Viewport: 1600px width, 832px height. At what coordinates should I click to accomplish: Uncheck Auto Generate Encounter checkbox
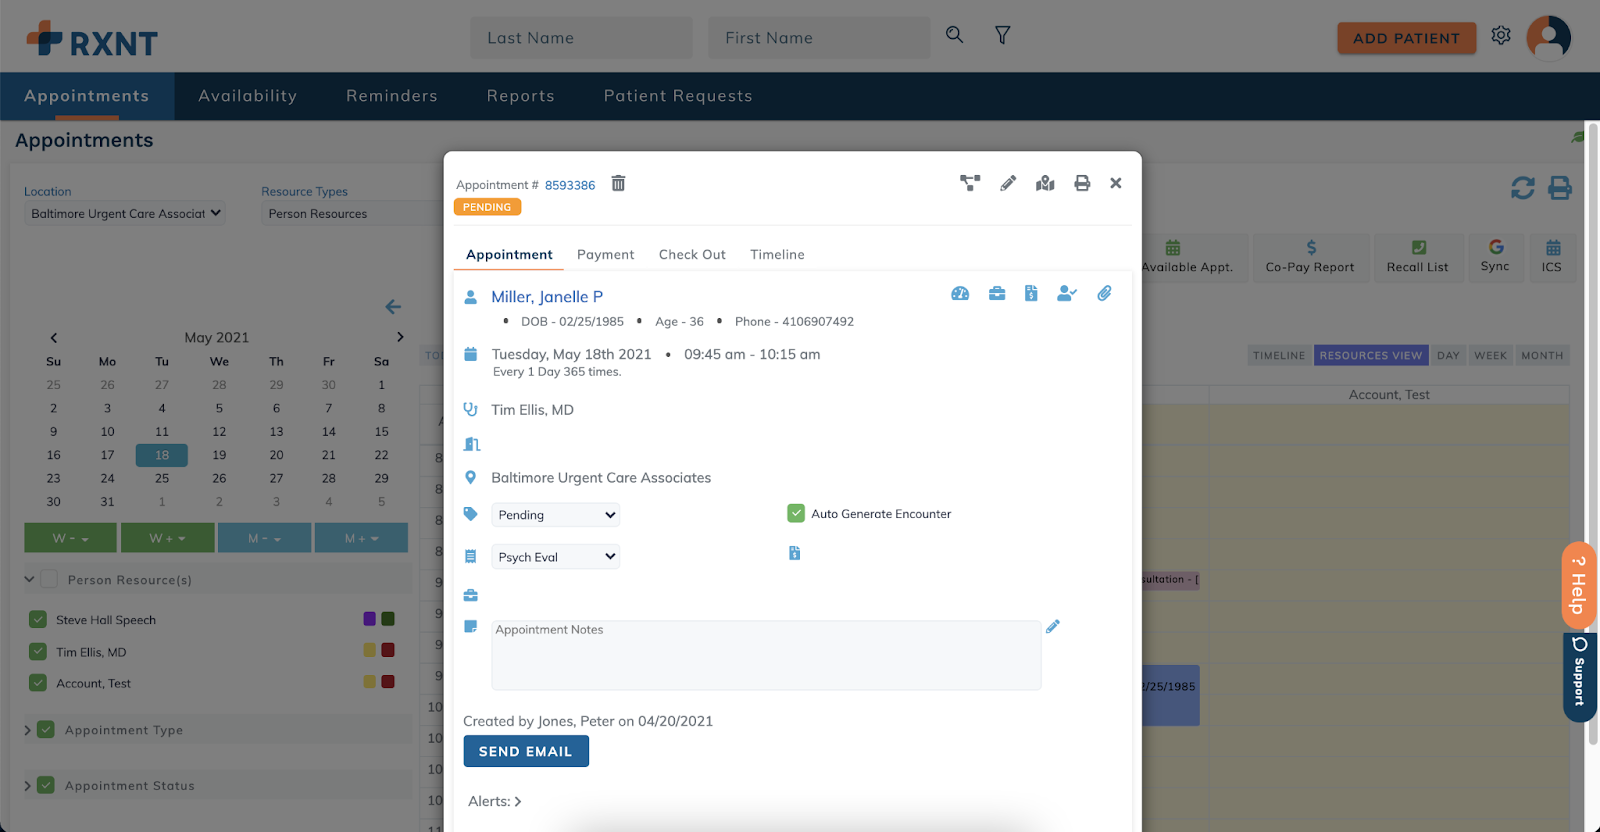click(x=796, y=514)
